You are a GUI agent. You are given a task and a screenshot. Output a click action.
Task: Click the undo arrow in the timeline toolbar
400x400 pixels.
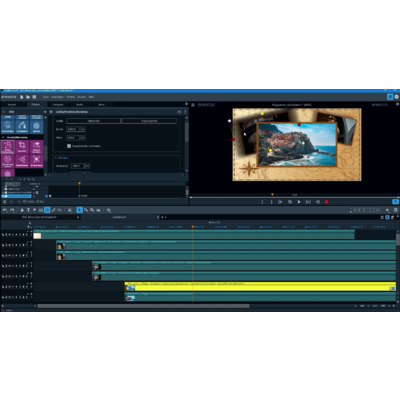(x=5, y=210)
